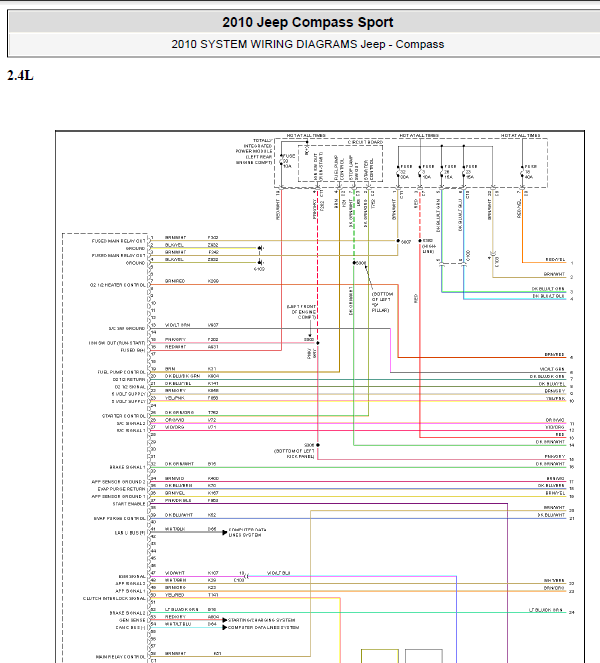
Task: Click the 'FUEL PUMP CONTROL' pin label
Action: (121, 372)
